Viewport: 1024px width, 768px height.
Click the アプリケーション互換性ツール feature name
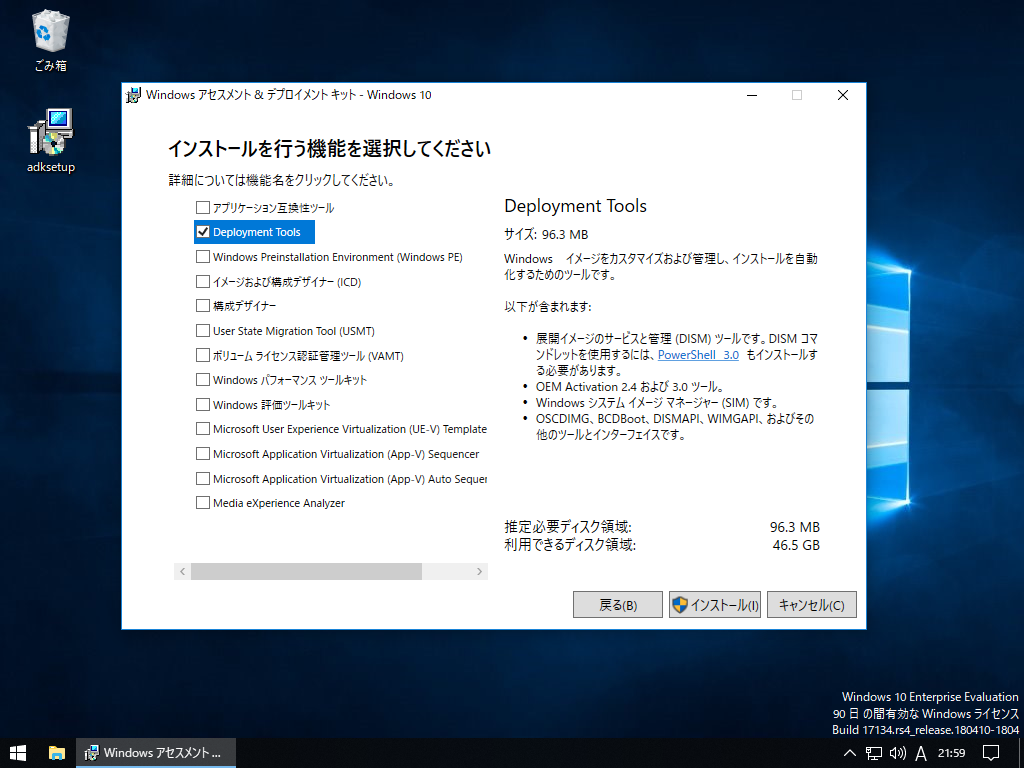pyautogui.click(x=273, y=208)
